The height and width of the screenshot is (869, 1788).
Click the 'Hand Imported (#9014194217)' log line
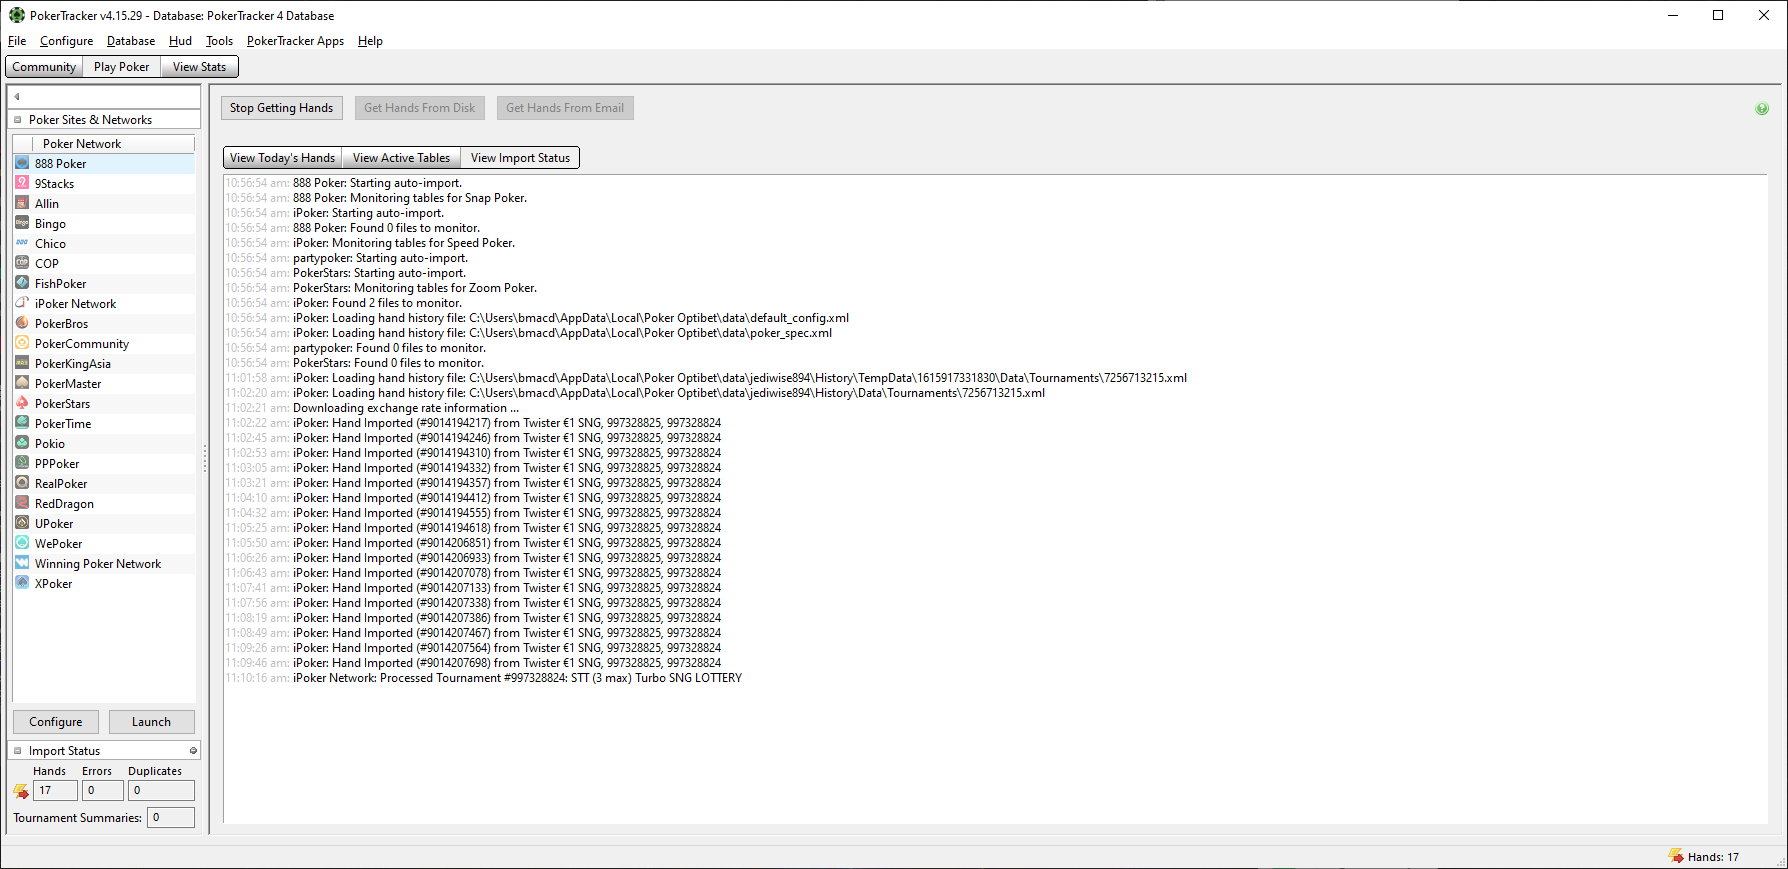coord(473,423)
